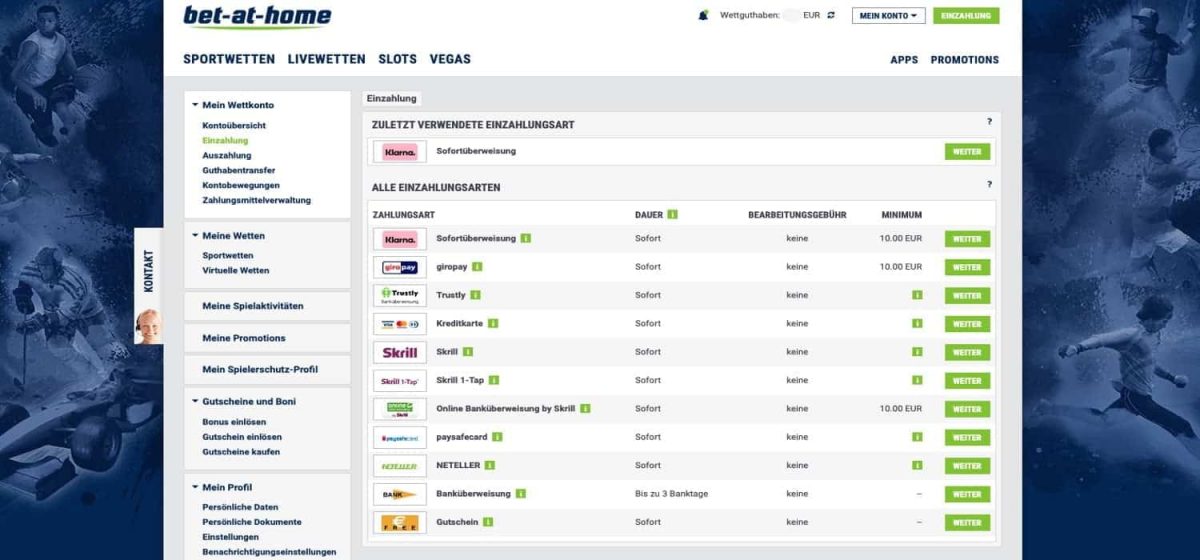The image size is (1200, 560).
Task: Click the Klarna logo in last-used payment
Action: pyautogui.click(x=400, y=152)
